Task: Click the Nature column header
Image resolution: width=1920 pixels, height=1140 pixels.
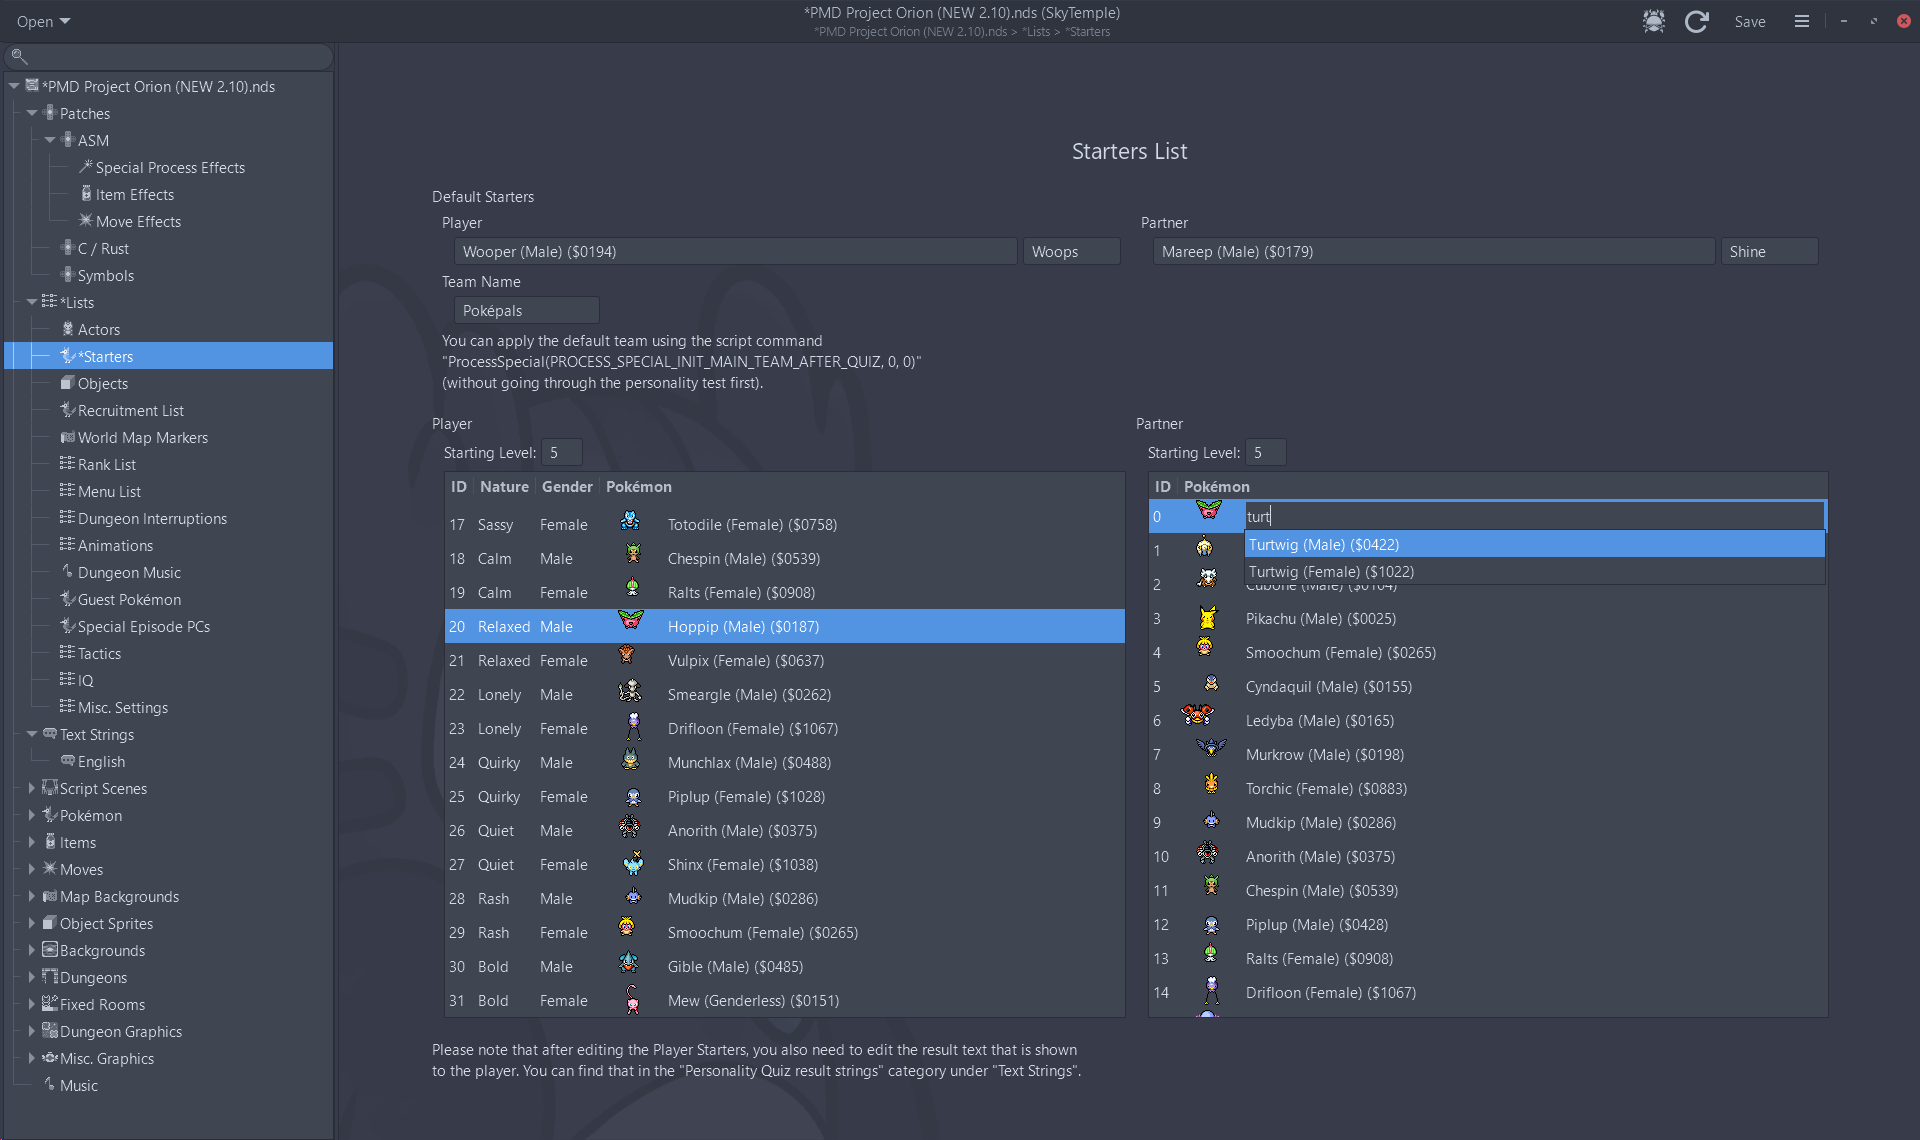Action: [x=504, y=486]
